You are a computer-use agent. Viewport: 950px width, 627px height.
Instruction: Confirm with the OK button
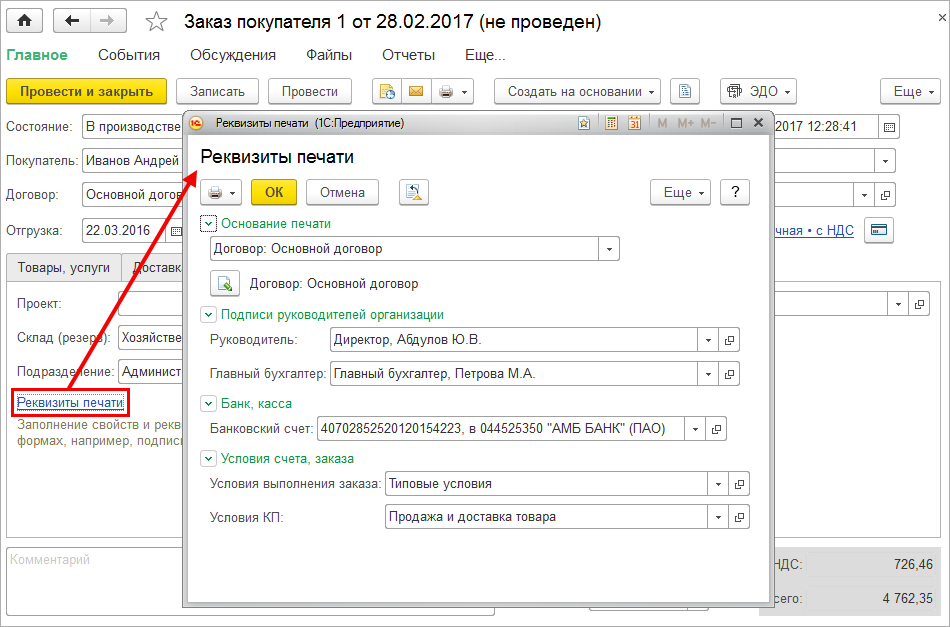coord(274,193)
